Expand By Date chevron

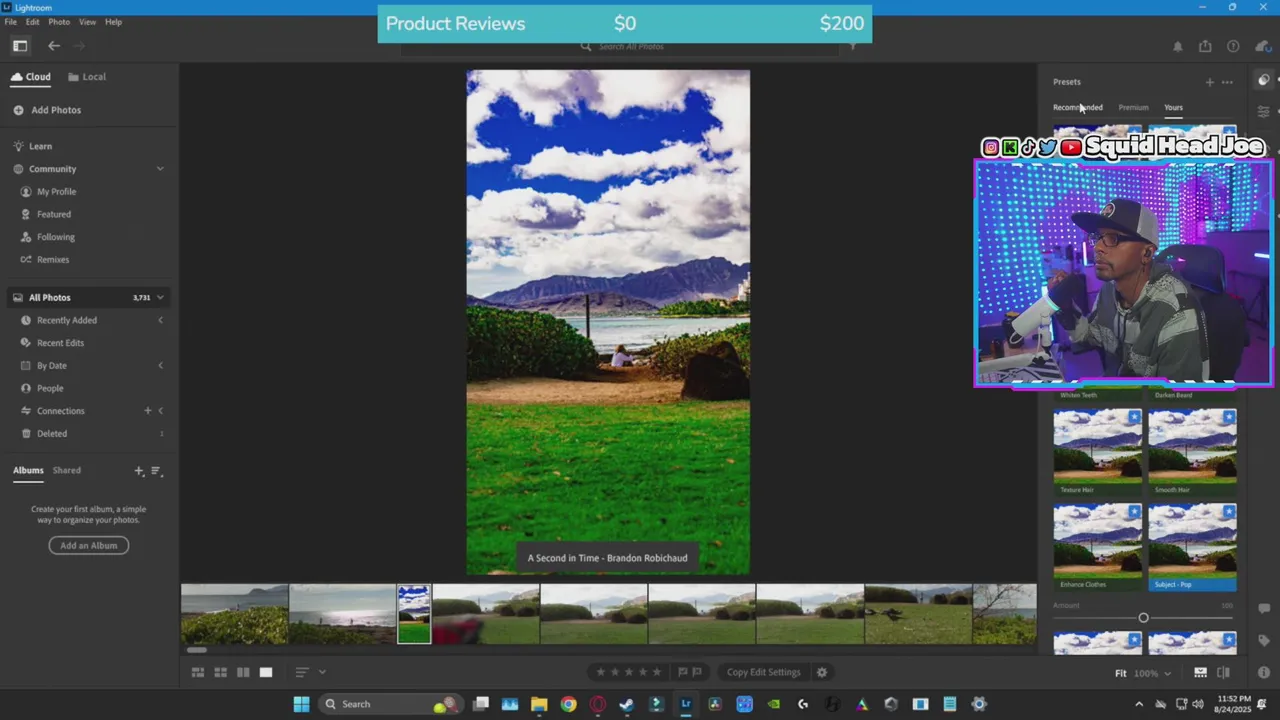160,366
